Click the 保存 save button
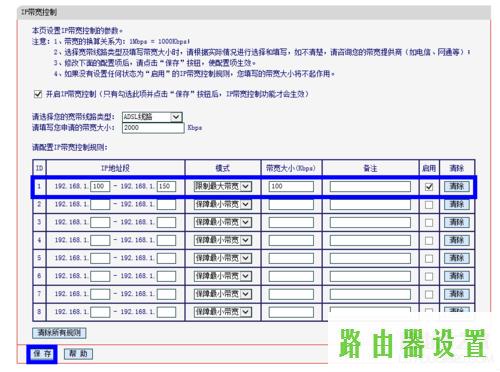Image resolution: width=500 pixels, height=372 pixels. 42,354
